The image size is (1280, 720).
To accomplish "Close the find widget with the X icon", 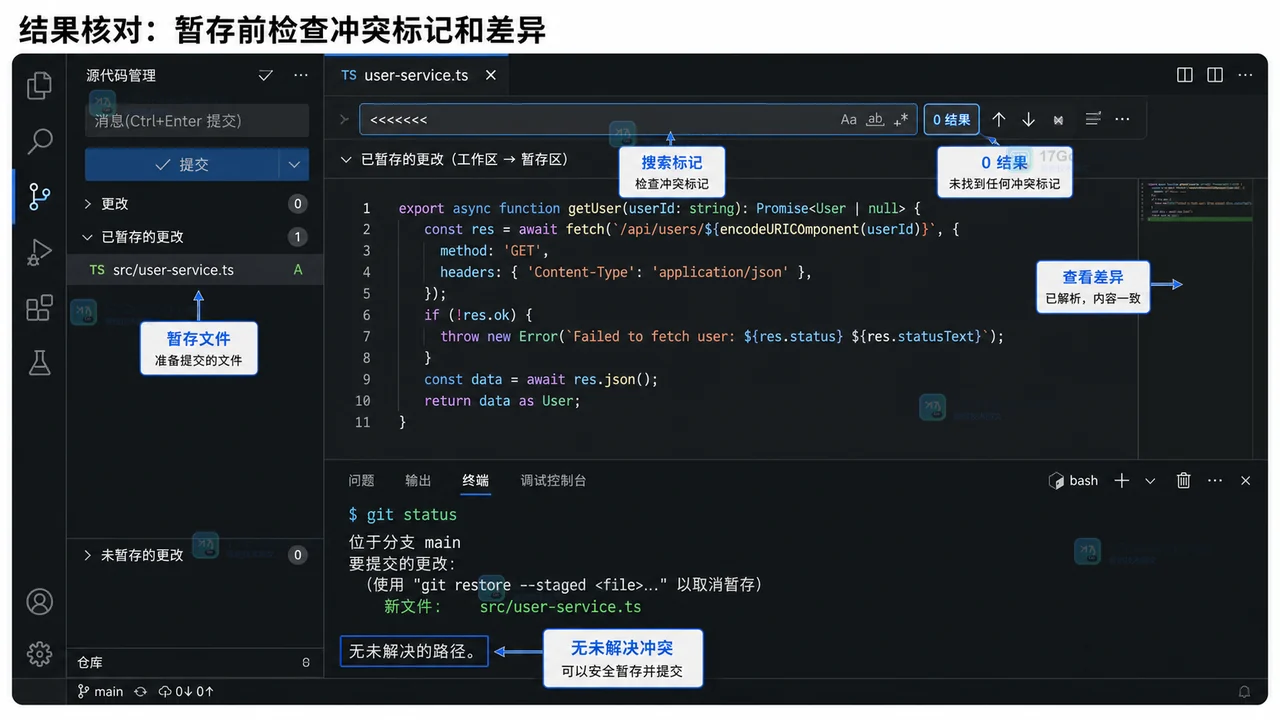I will (1058, 120).
